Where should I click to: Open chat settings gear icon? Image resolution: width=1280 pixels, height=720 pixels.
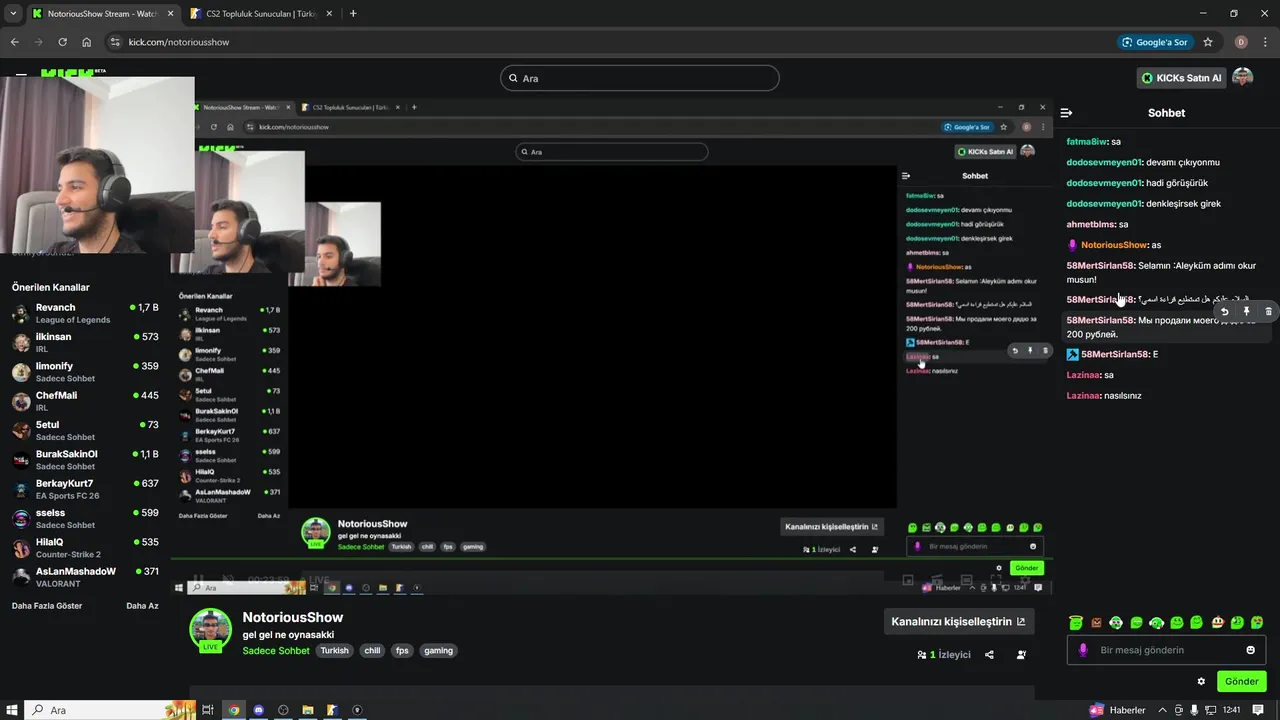pyautogui.click(x=1201, y=682)
